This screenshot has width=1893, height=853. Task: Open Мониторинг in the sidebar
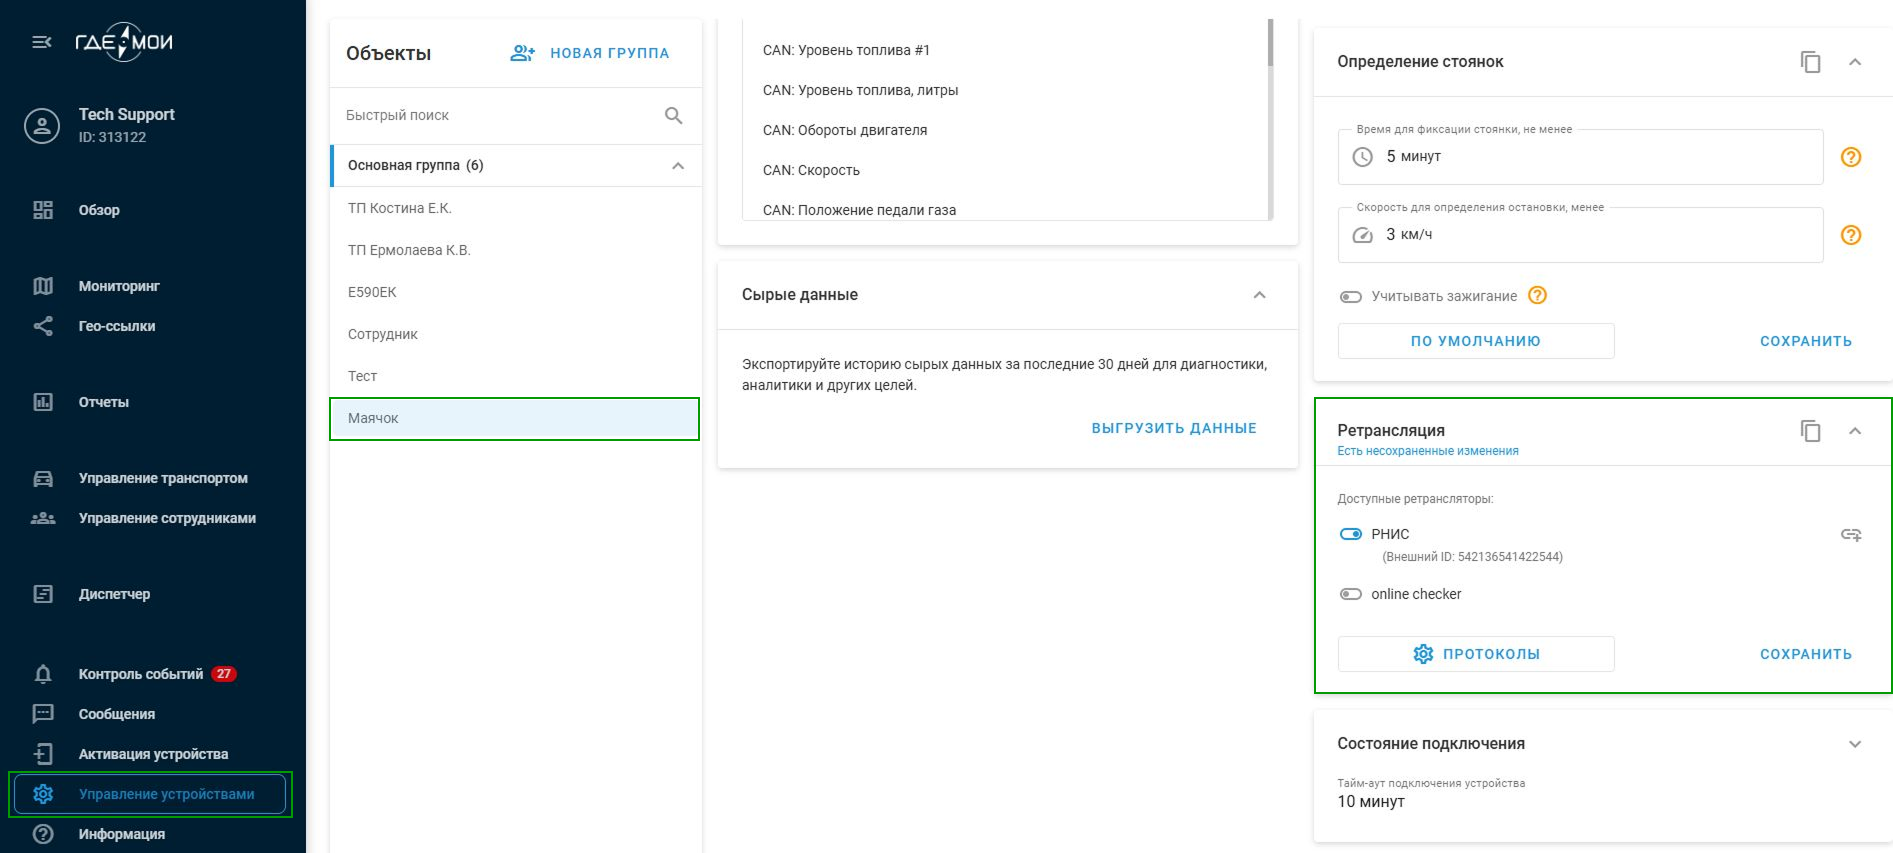click(119, 286)
